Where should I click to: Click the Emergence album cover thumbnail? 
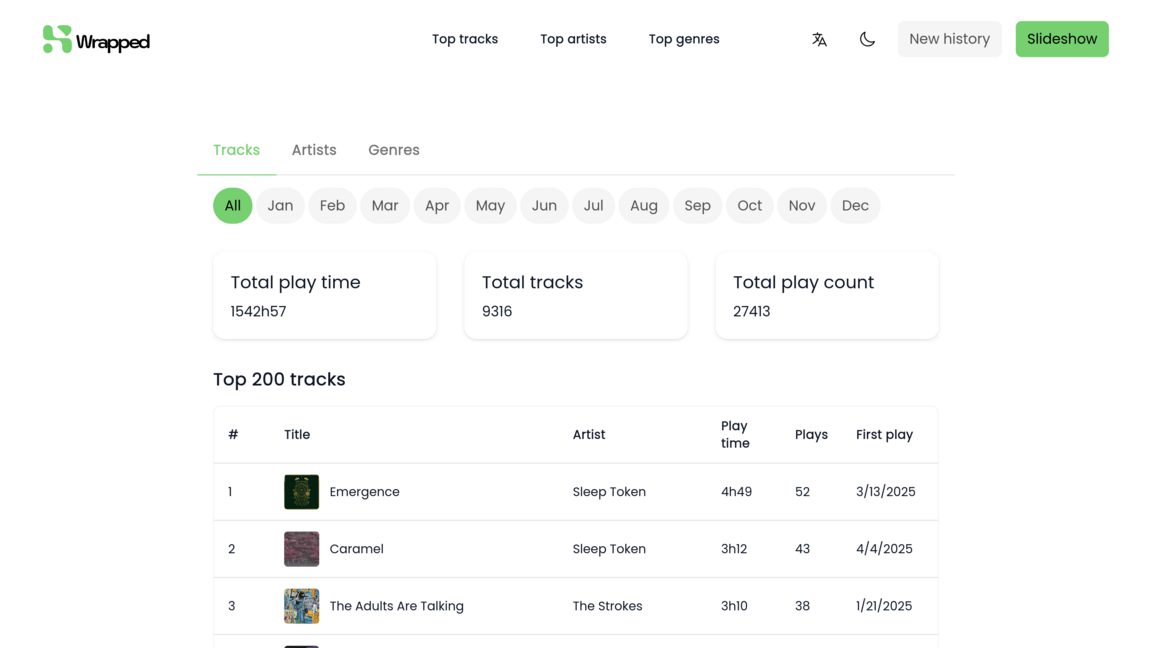301,492
